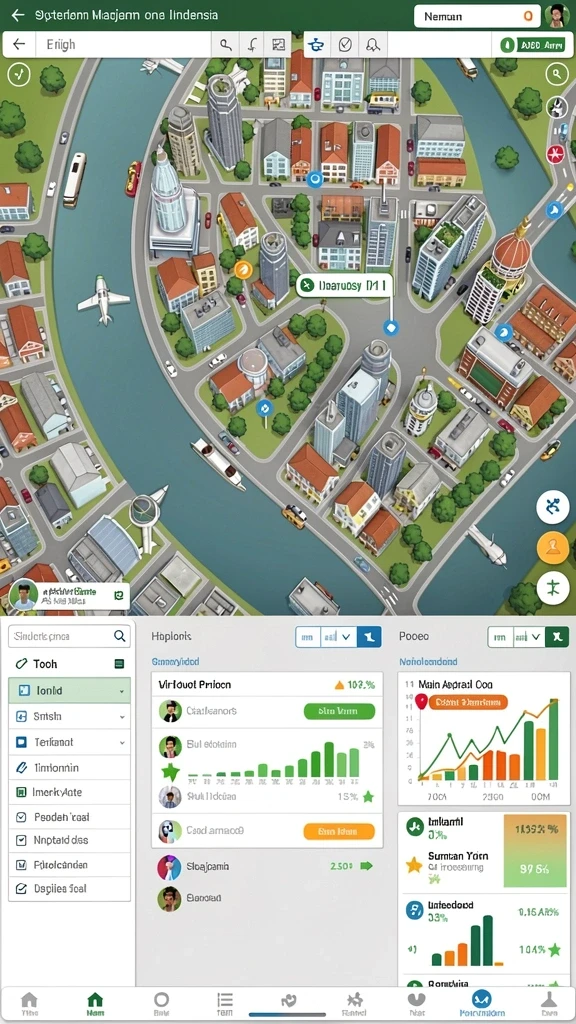Click the green arrow next to 2.50

366,866
